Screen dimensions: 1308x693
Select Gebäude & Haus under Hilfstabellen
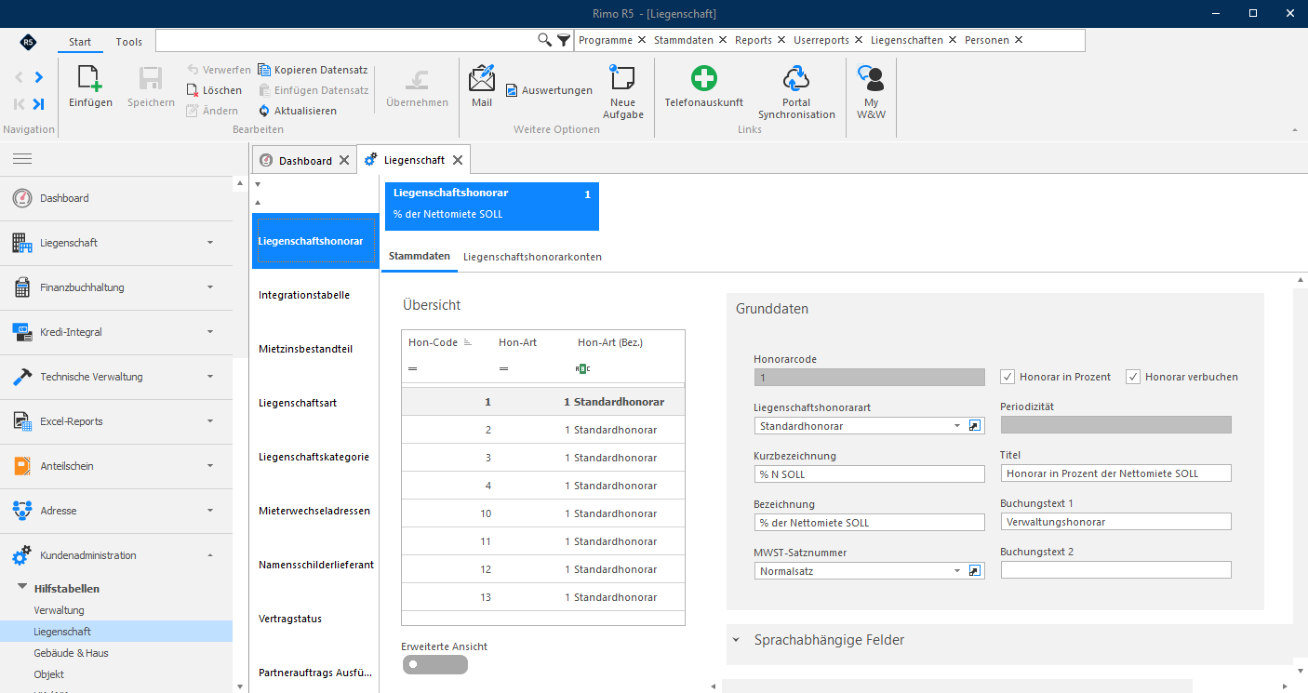tap(71, 653)
